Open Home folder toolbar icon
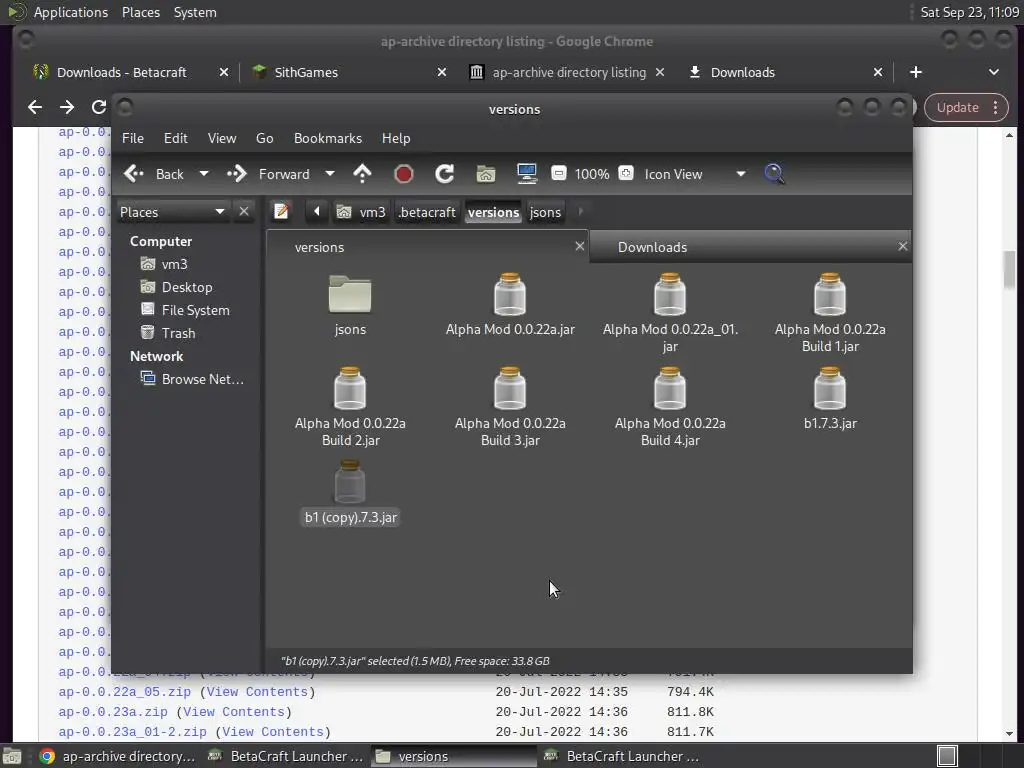This screenshot has width=1024, height=768. click(x=485, y=174)
